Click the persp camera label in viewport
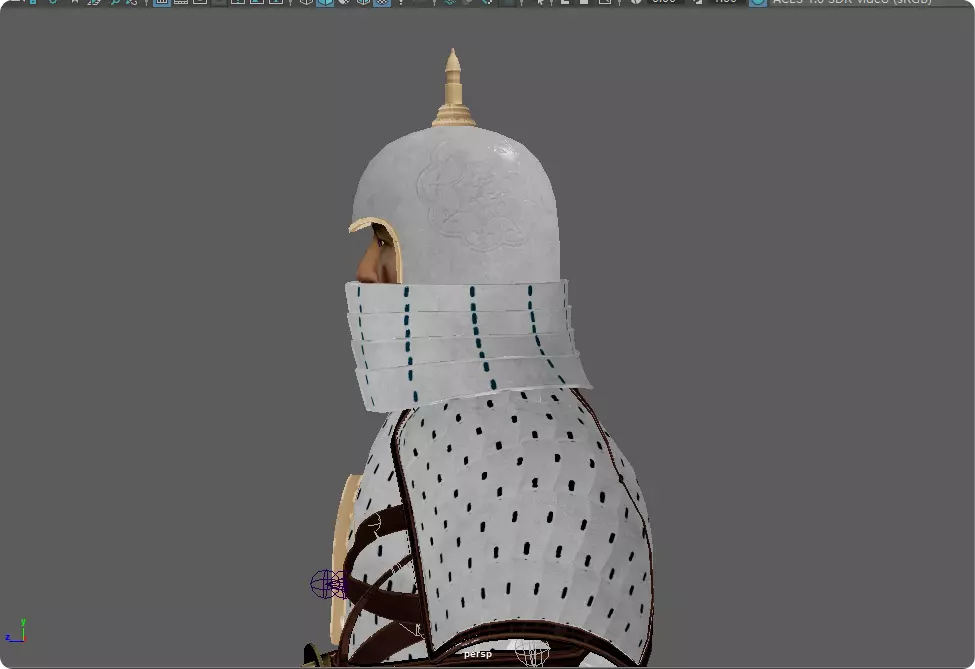Image resolution: width=975 pixels, height=669 pixels. [478, 654]
